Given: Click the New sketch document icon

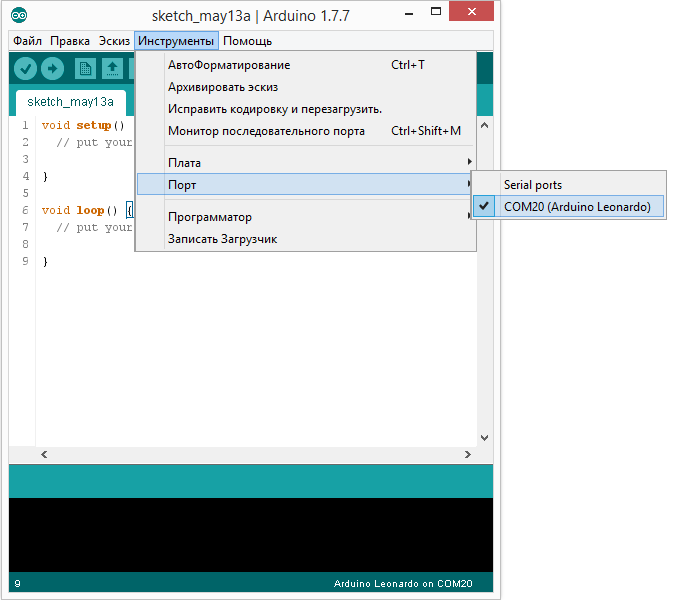Looking at the screenshot, I should (x=86, y=68).
